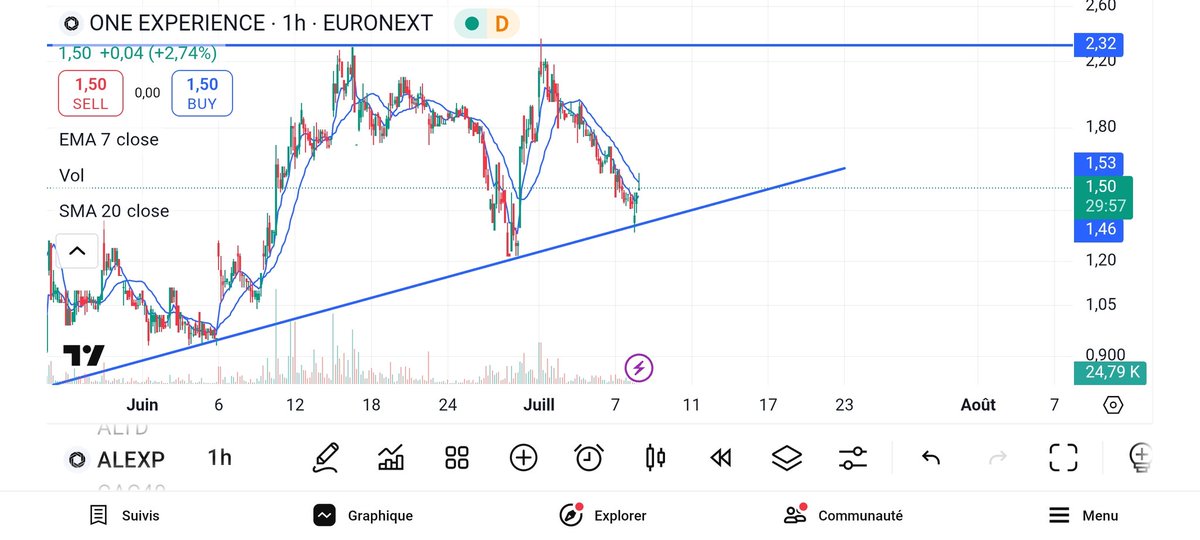Select the EMA 7 close indicator
The image size is (1200, 540).
(109, 140)
